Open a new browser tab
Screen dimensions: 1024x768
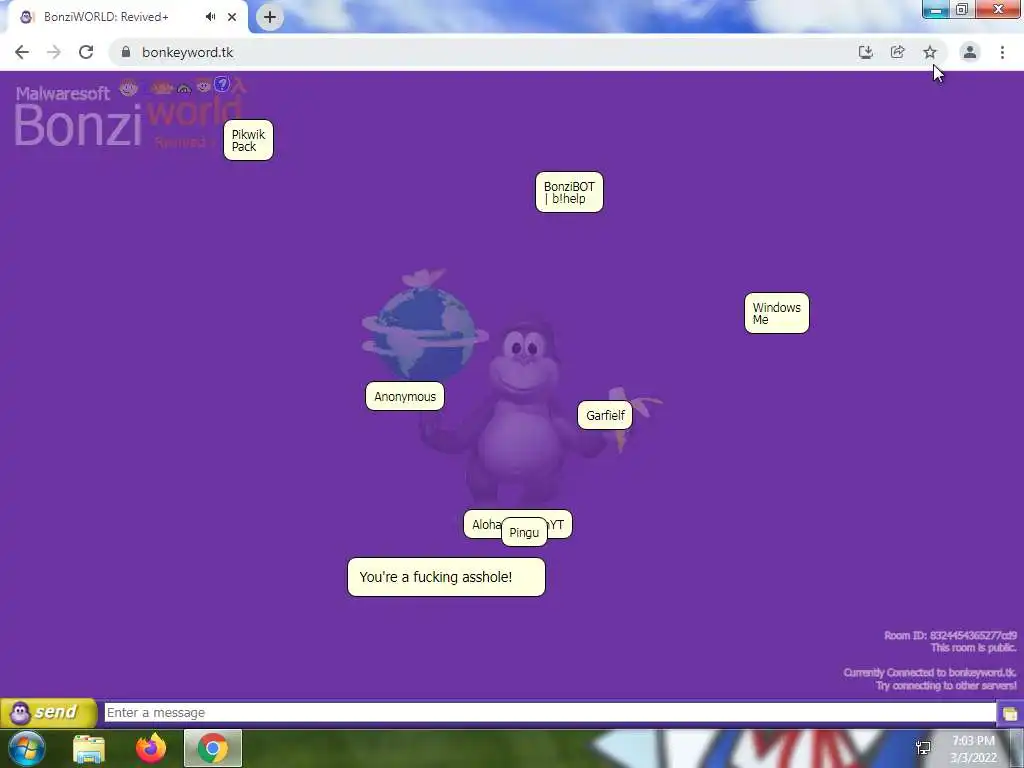pyautogui.click(x=270, y=17)
